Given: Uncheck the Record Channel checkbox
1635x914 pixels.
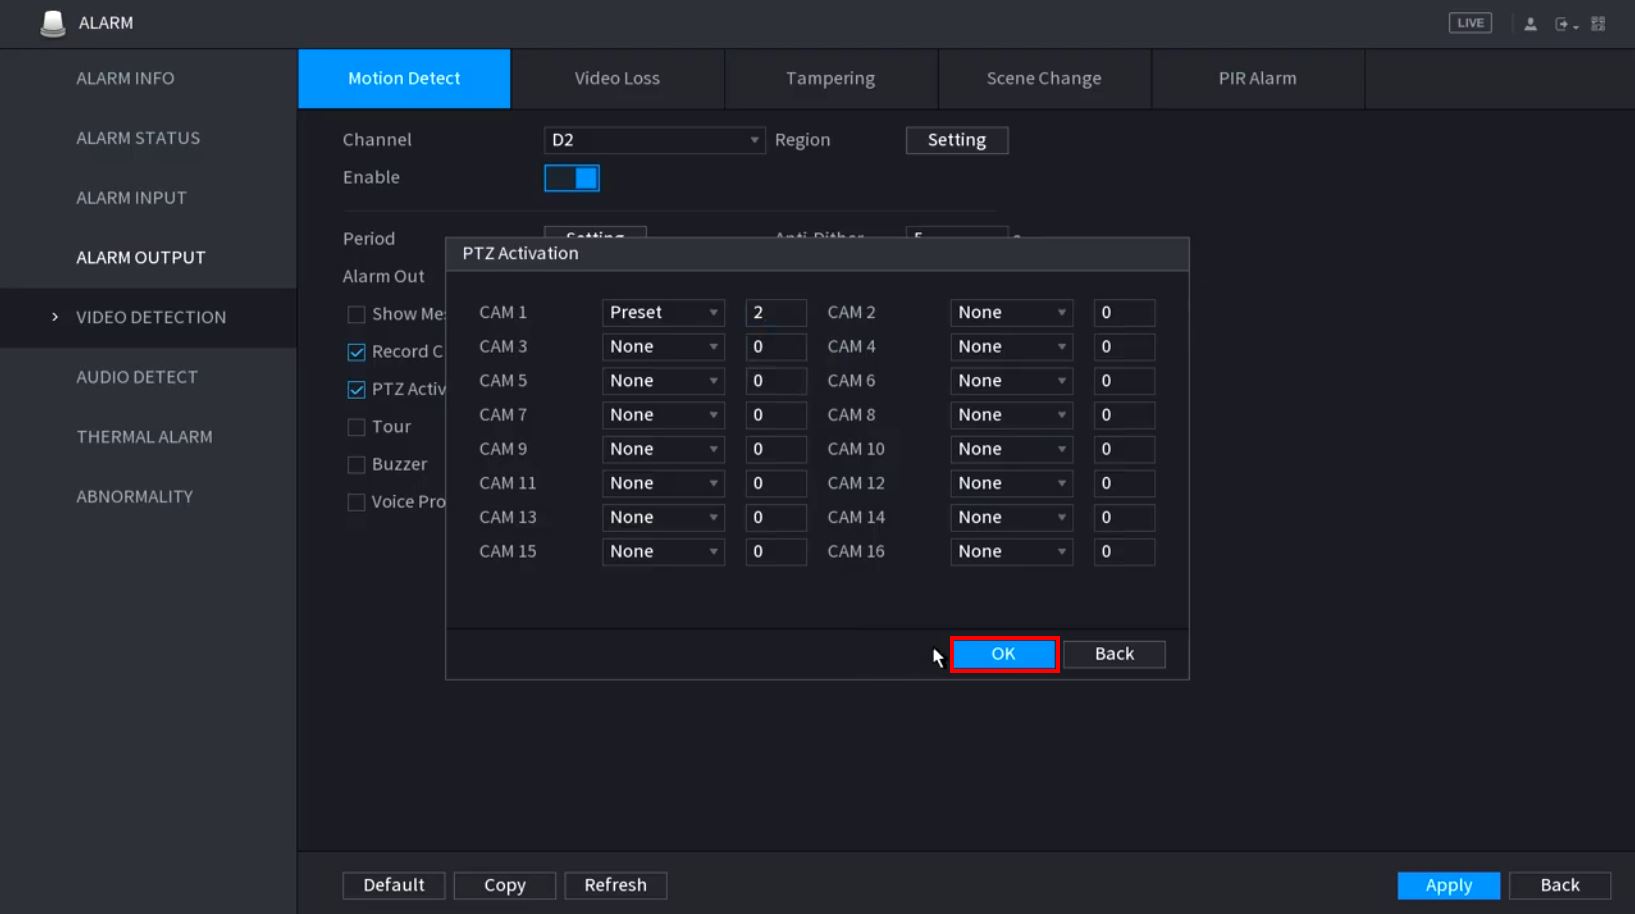Looking at the screenshot, I should (356, 352).
